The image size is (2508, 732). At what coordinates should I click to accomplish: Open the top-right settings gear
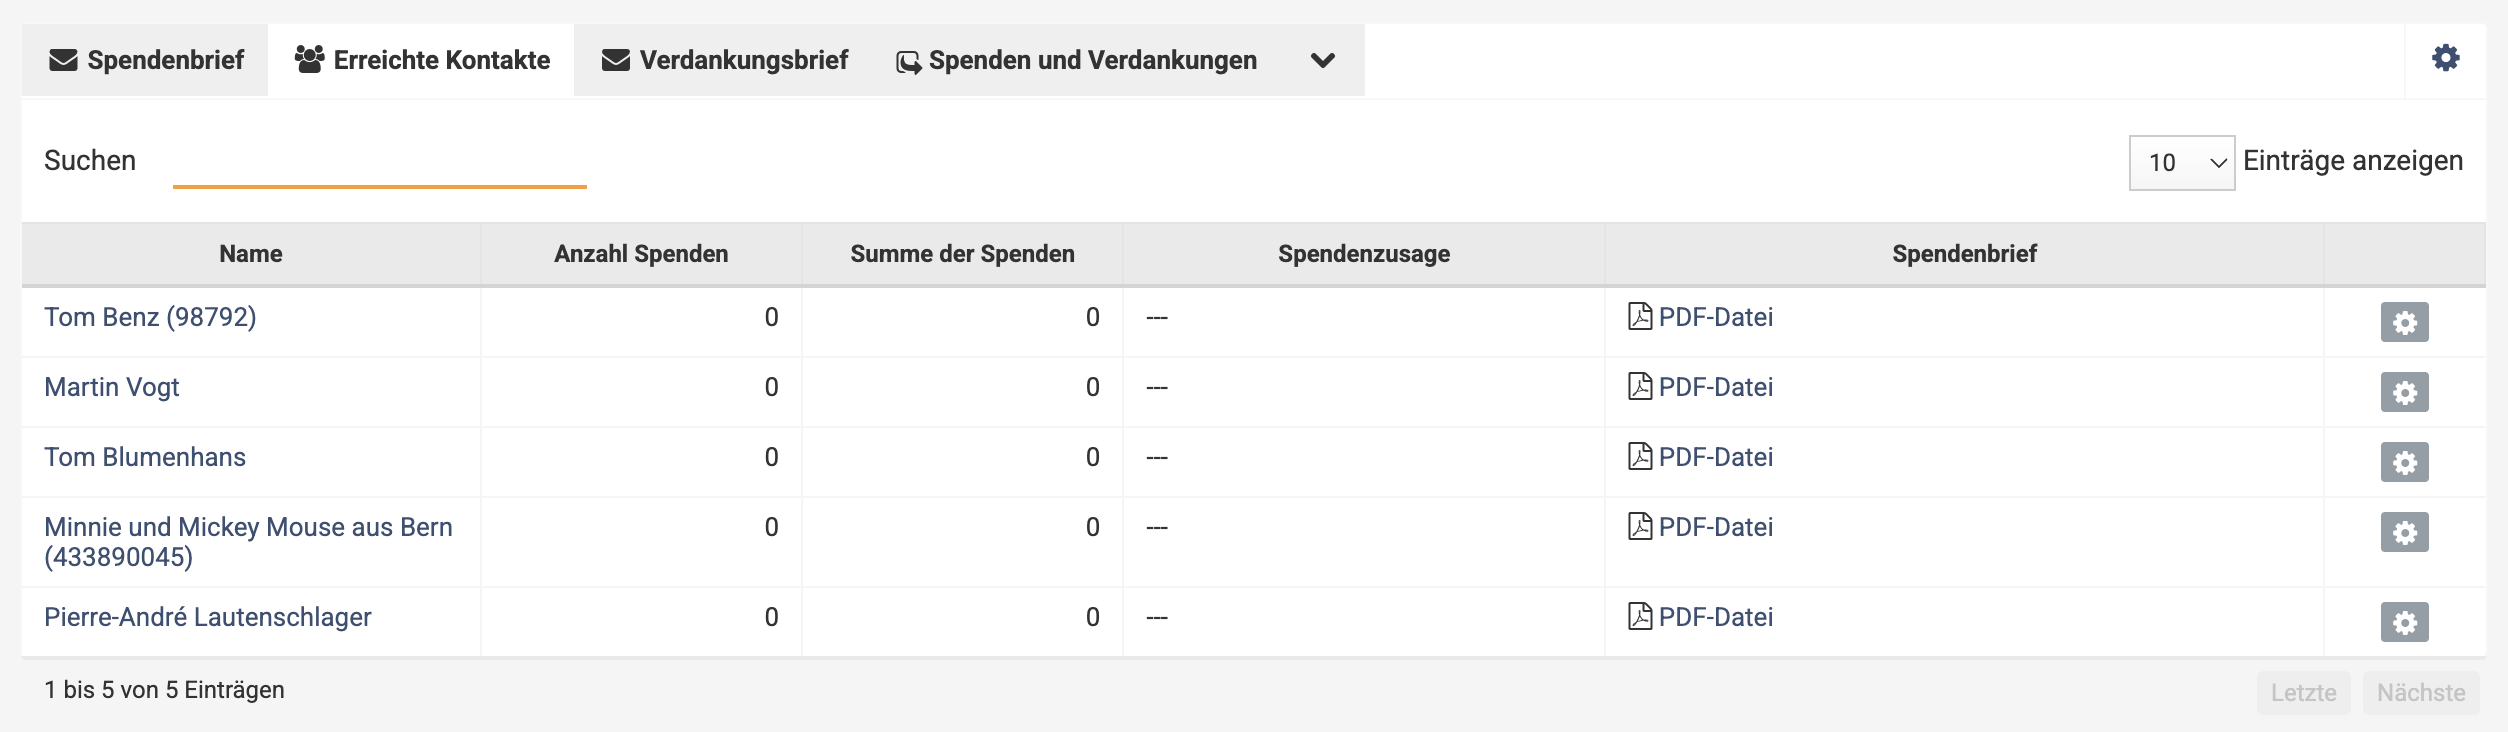pyautogui.click(x=2445, y=58)
